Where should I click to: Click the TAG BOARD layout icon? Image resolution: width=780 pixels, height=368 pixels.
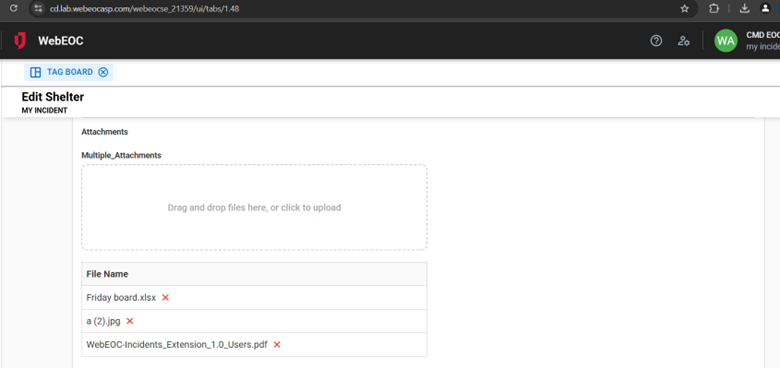click(35, 72)
